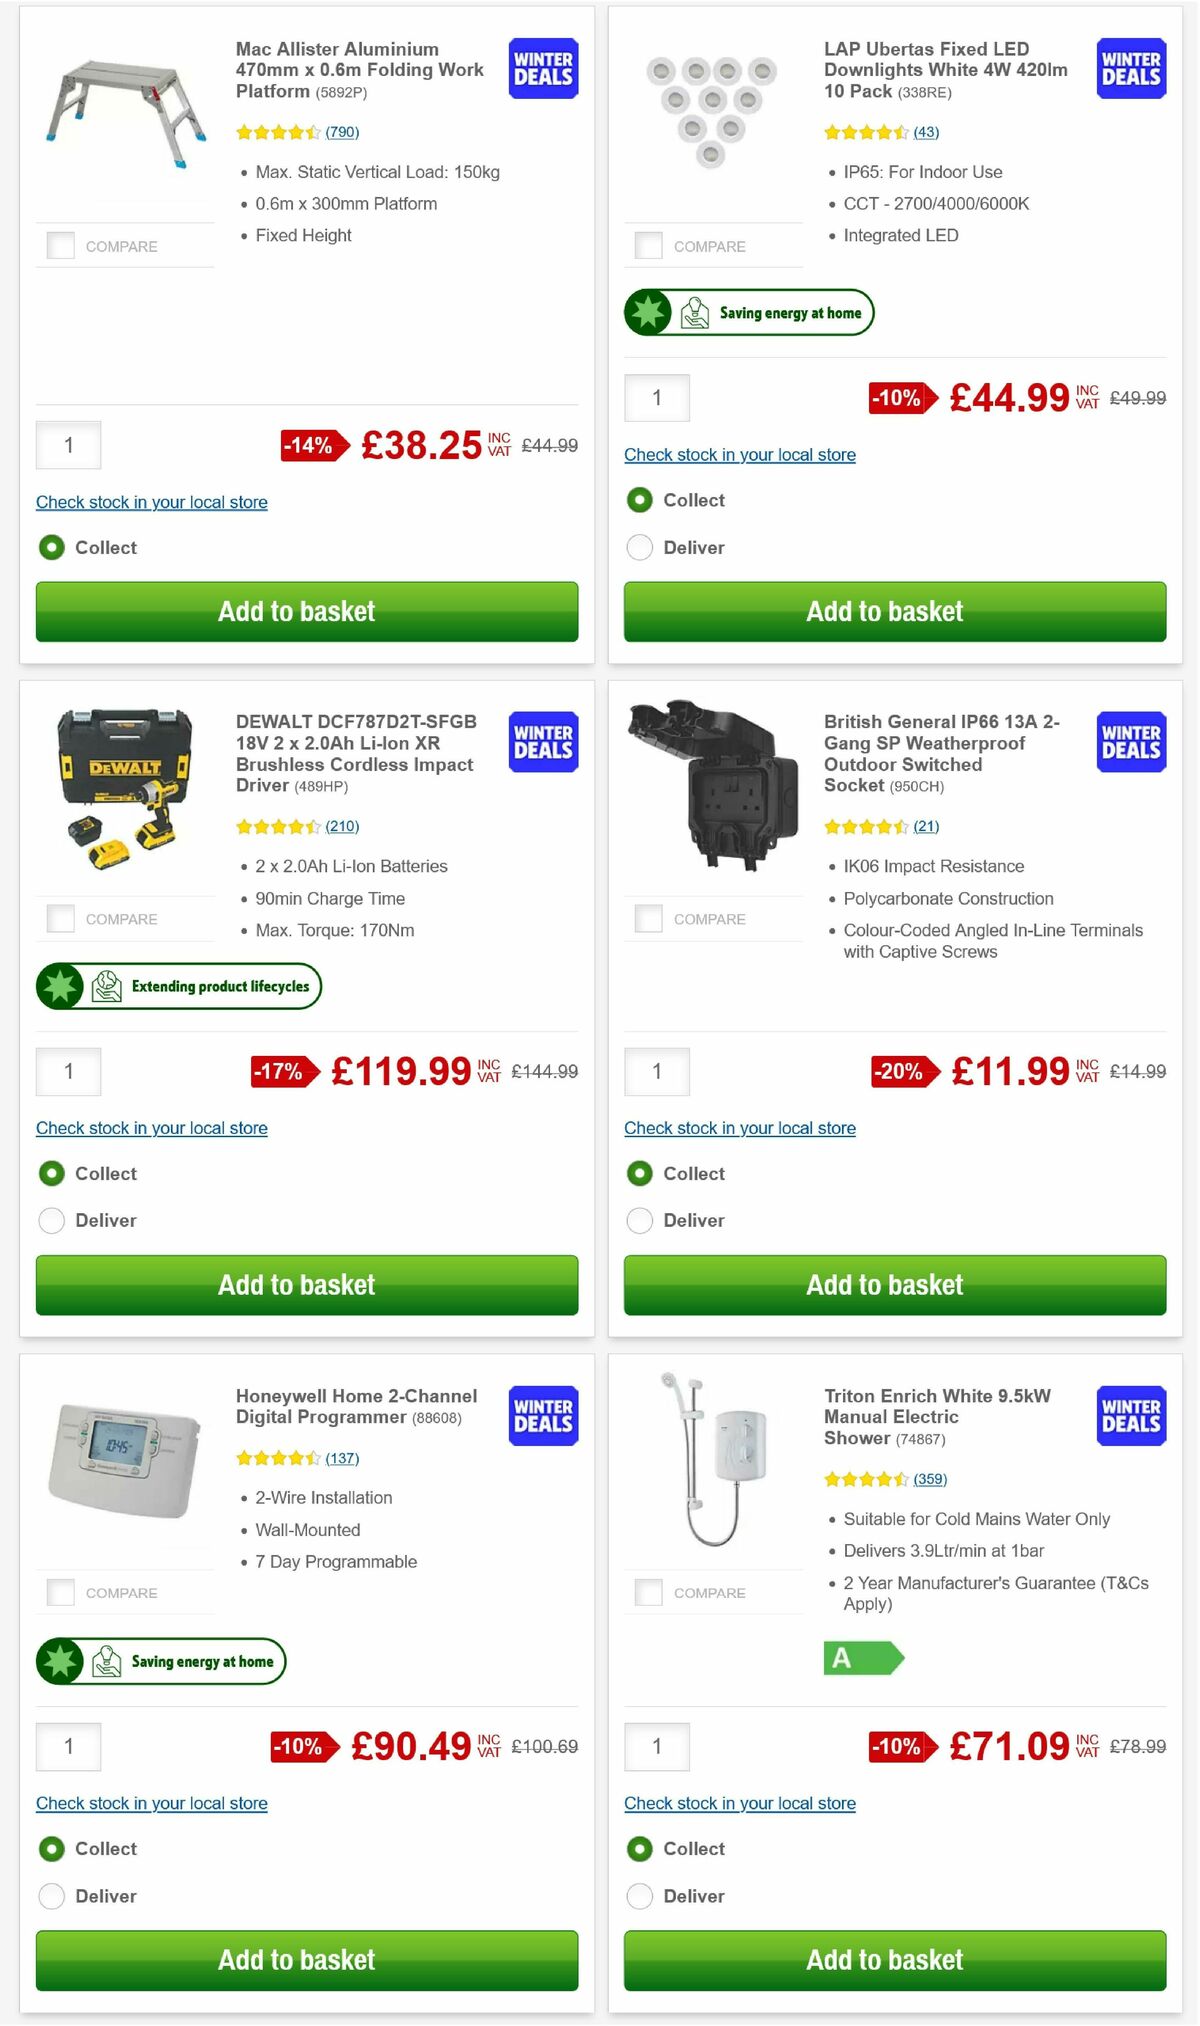This screenshot has height=2026, width=1200.
Task: Open the (790) reviews link for Mac Allister platform
Action: (341, 131)
